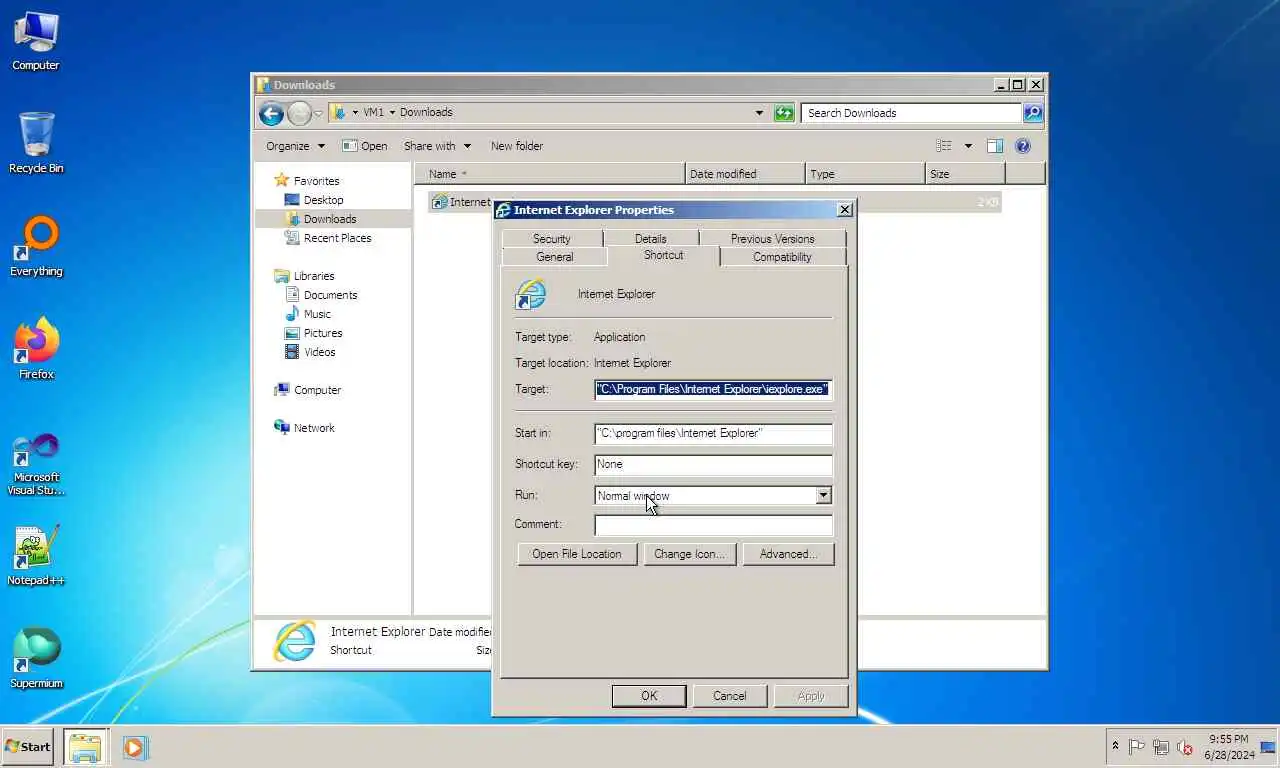Click Windows Explorer taskbar icon

coord(85,747)
